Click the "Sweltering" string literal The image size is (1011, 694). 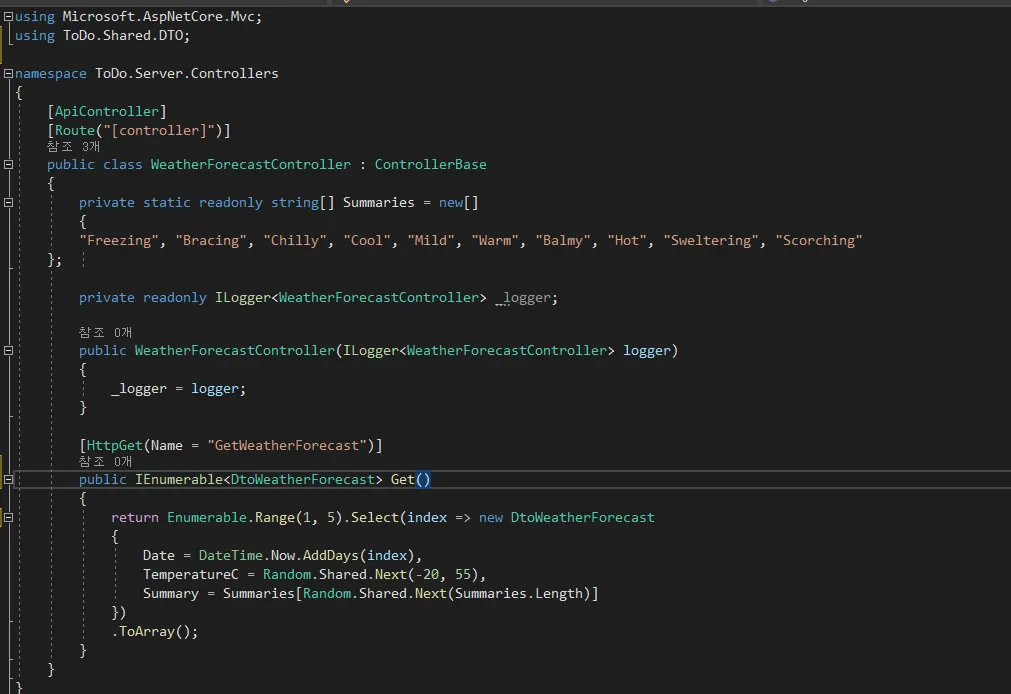[711, 241]
